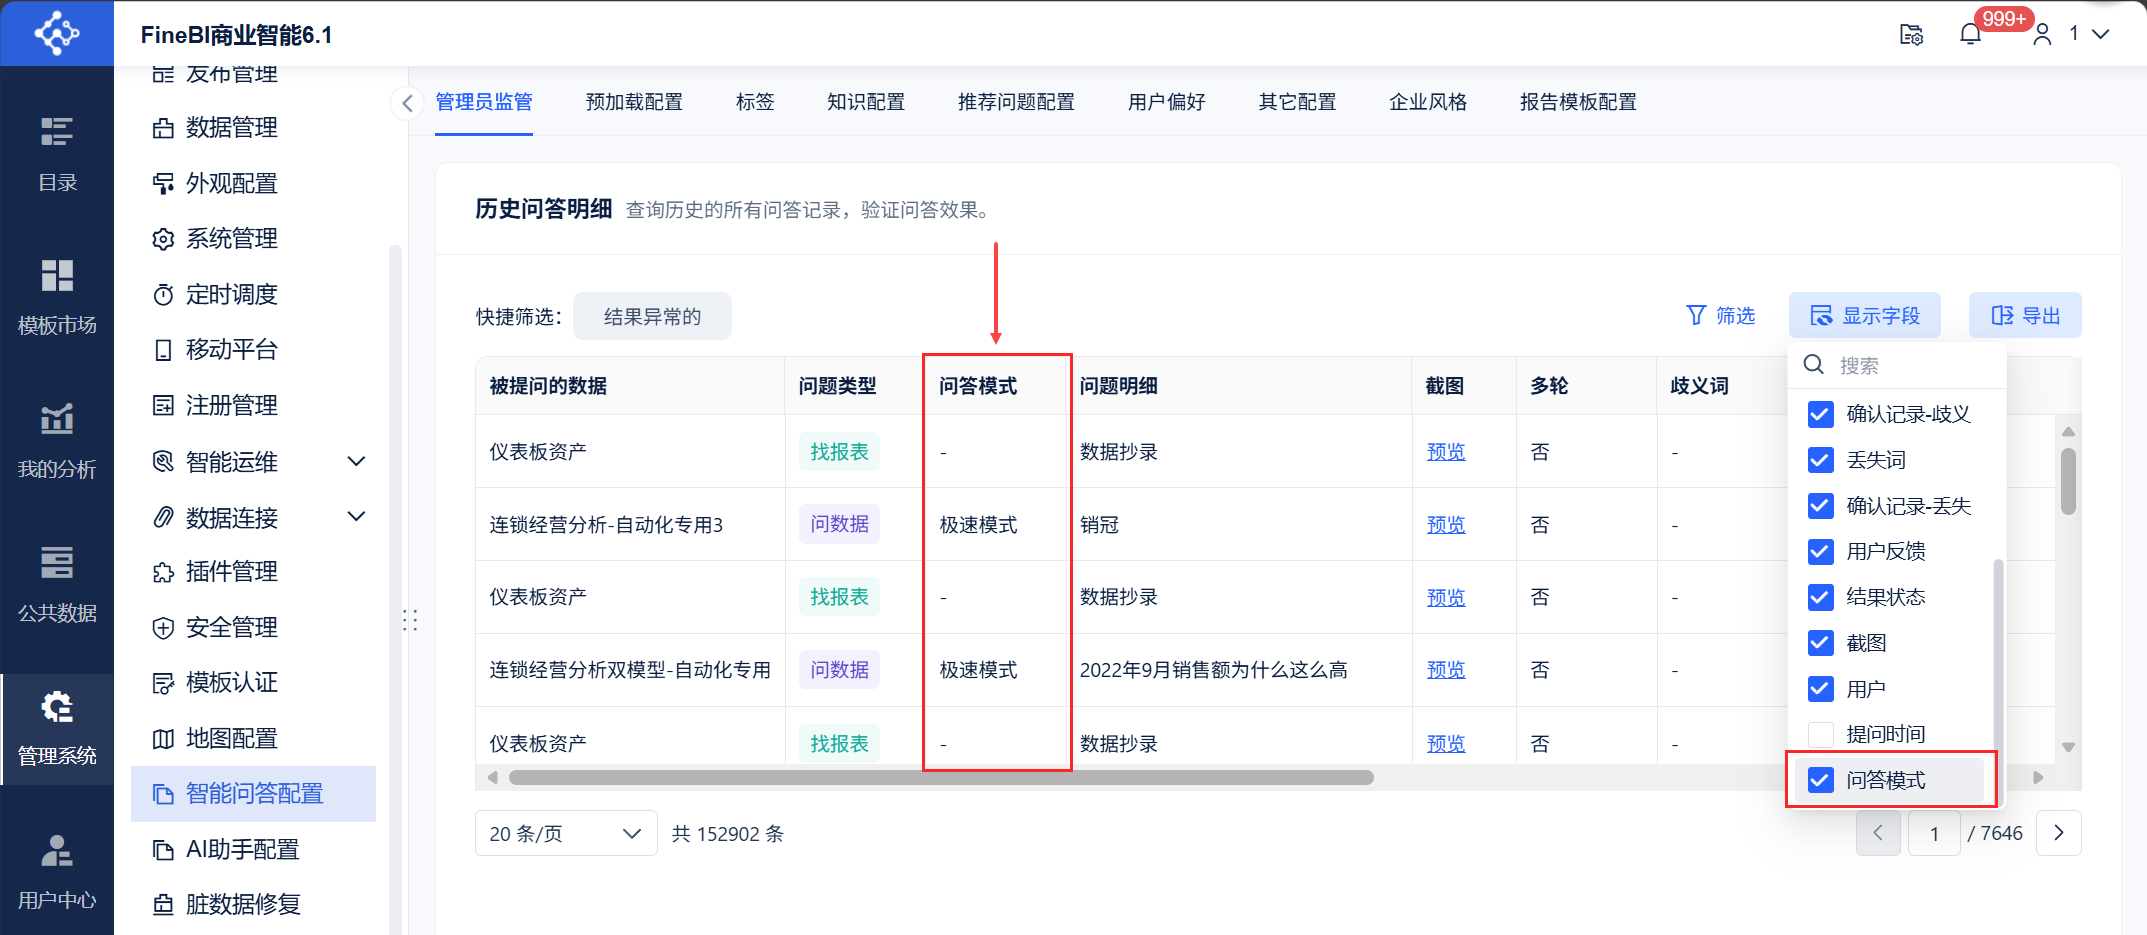Expand the 智能运维 menu group

point(356,461)
